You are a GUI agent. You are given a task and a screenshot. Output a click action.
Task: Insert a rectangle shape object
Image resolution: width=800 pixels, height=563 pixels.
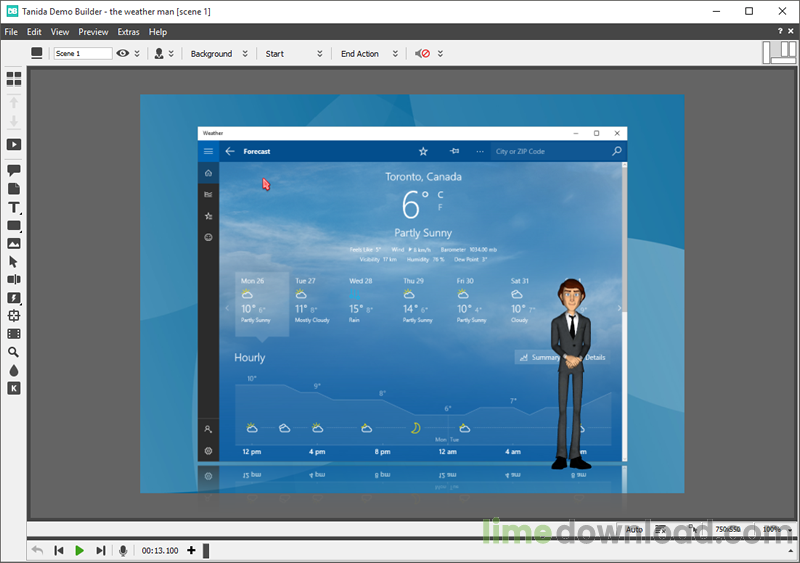click(14, 226)
